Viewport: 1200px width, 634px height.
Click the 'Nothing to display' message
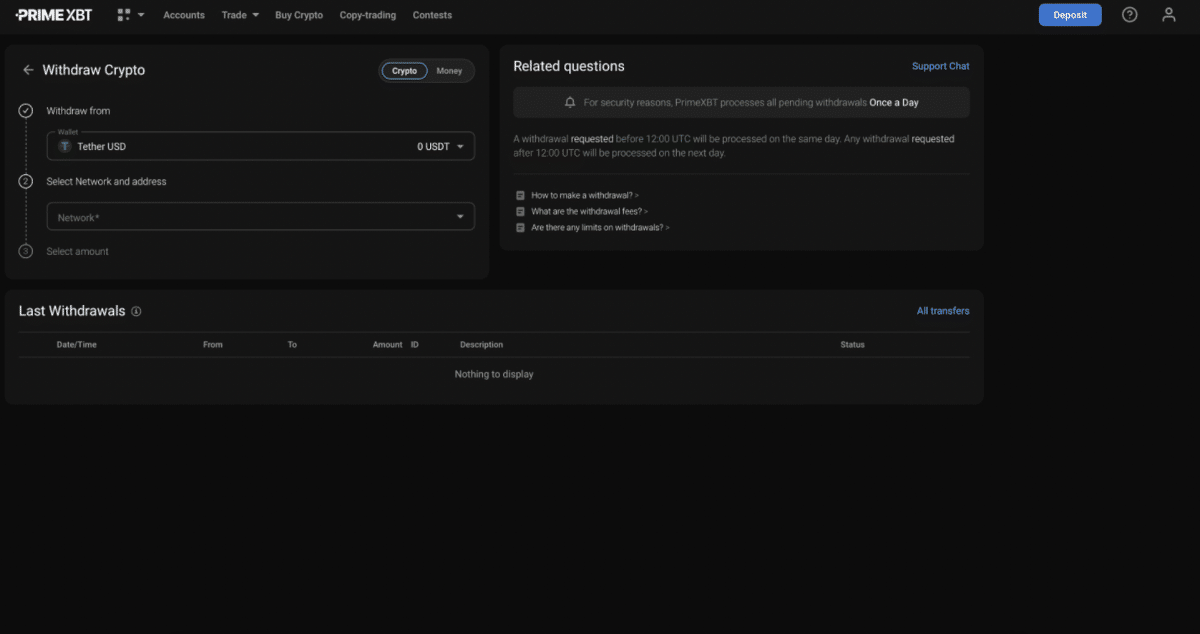494,374
